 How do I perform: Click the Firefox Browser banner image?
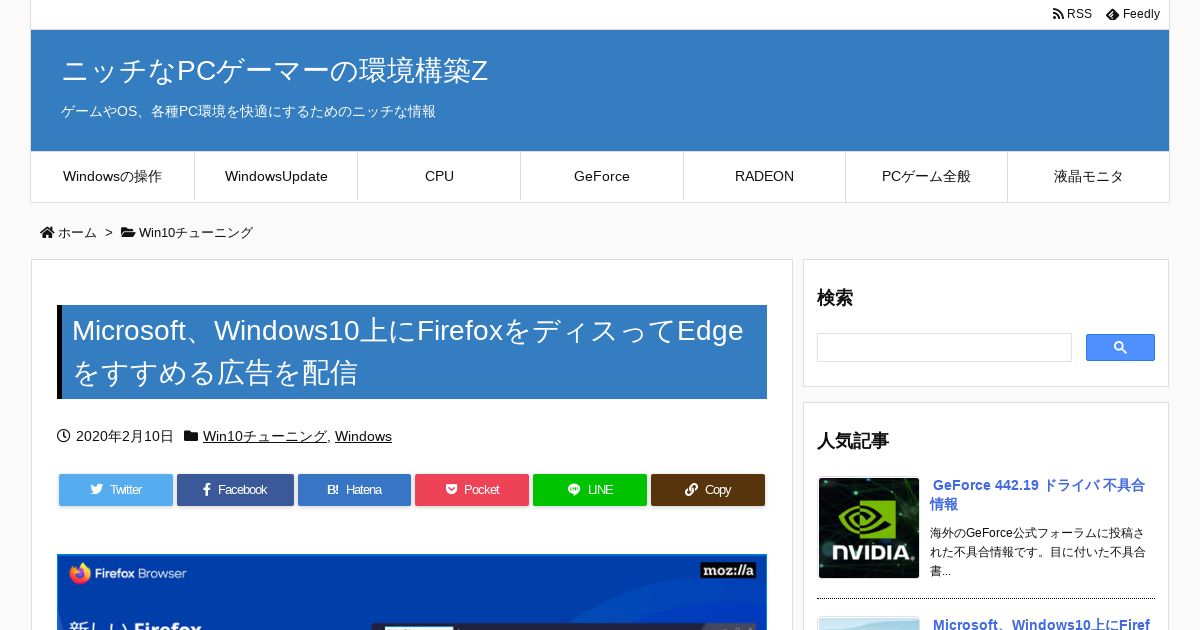point(412,592)
